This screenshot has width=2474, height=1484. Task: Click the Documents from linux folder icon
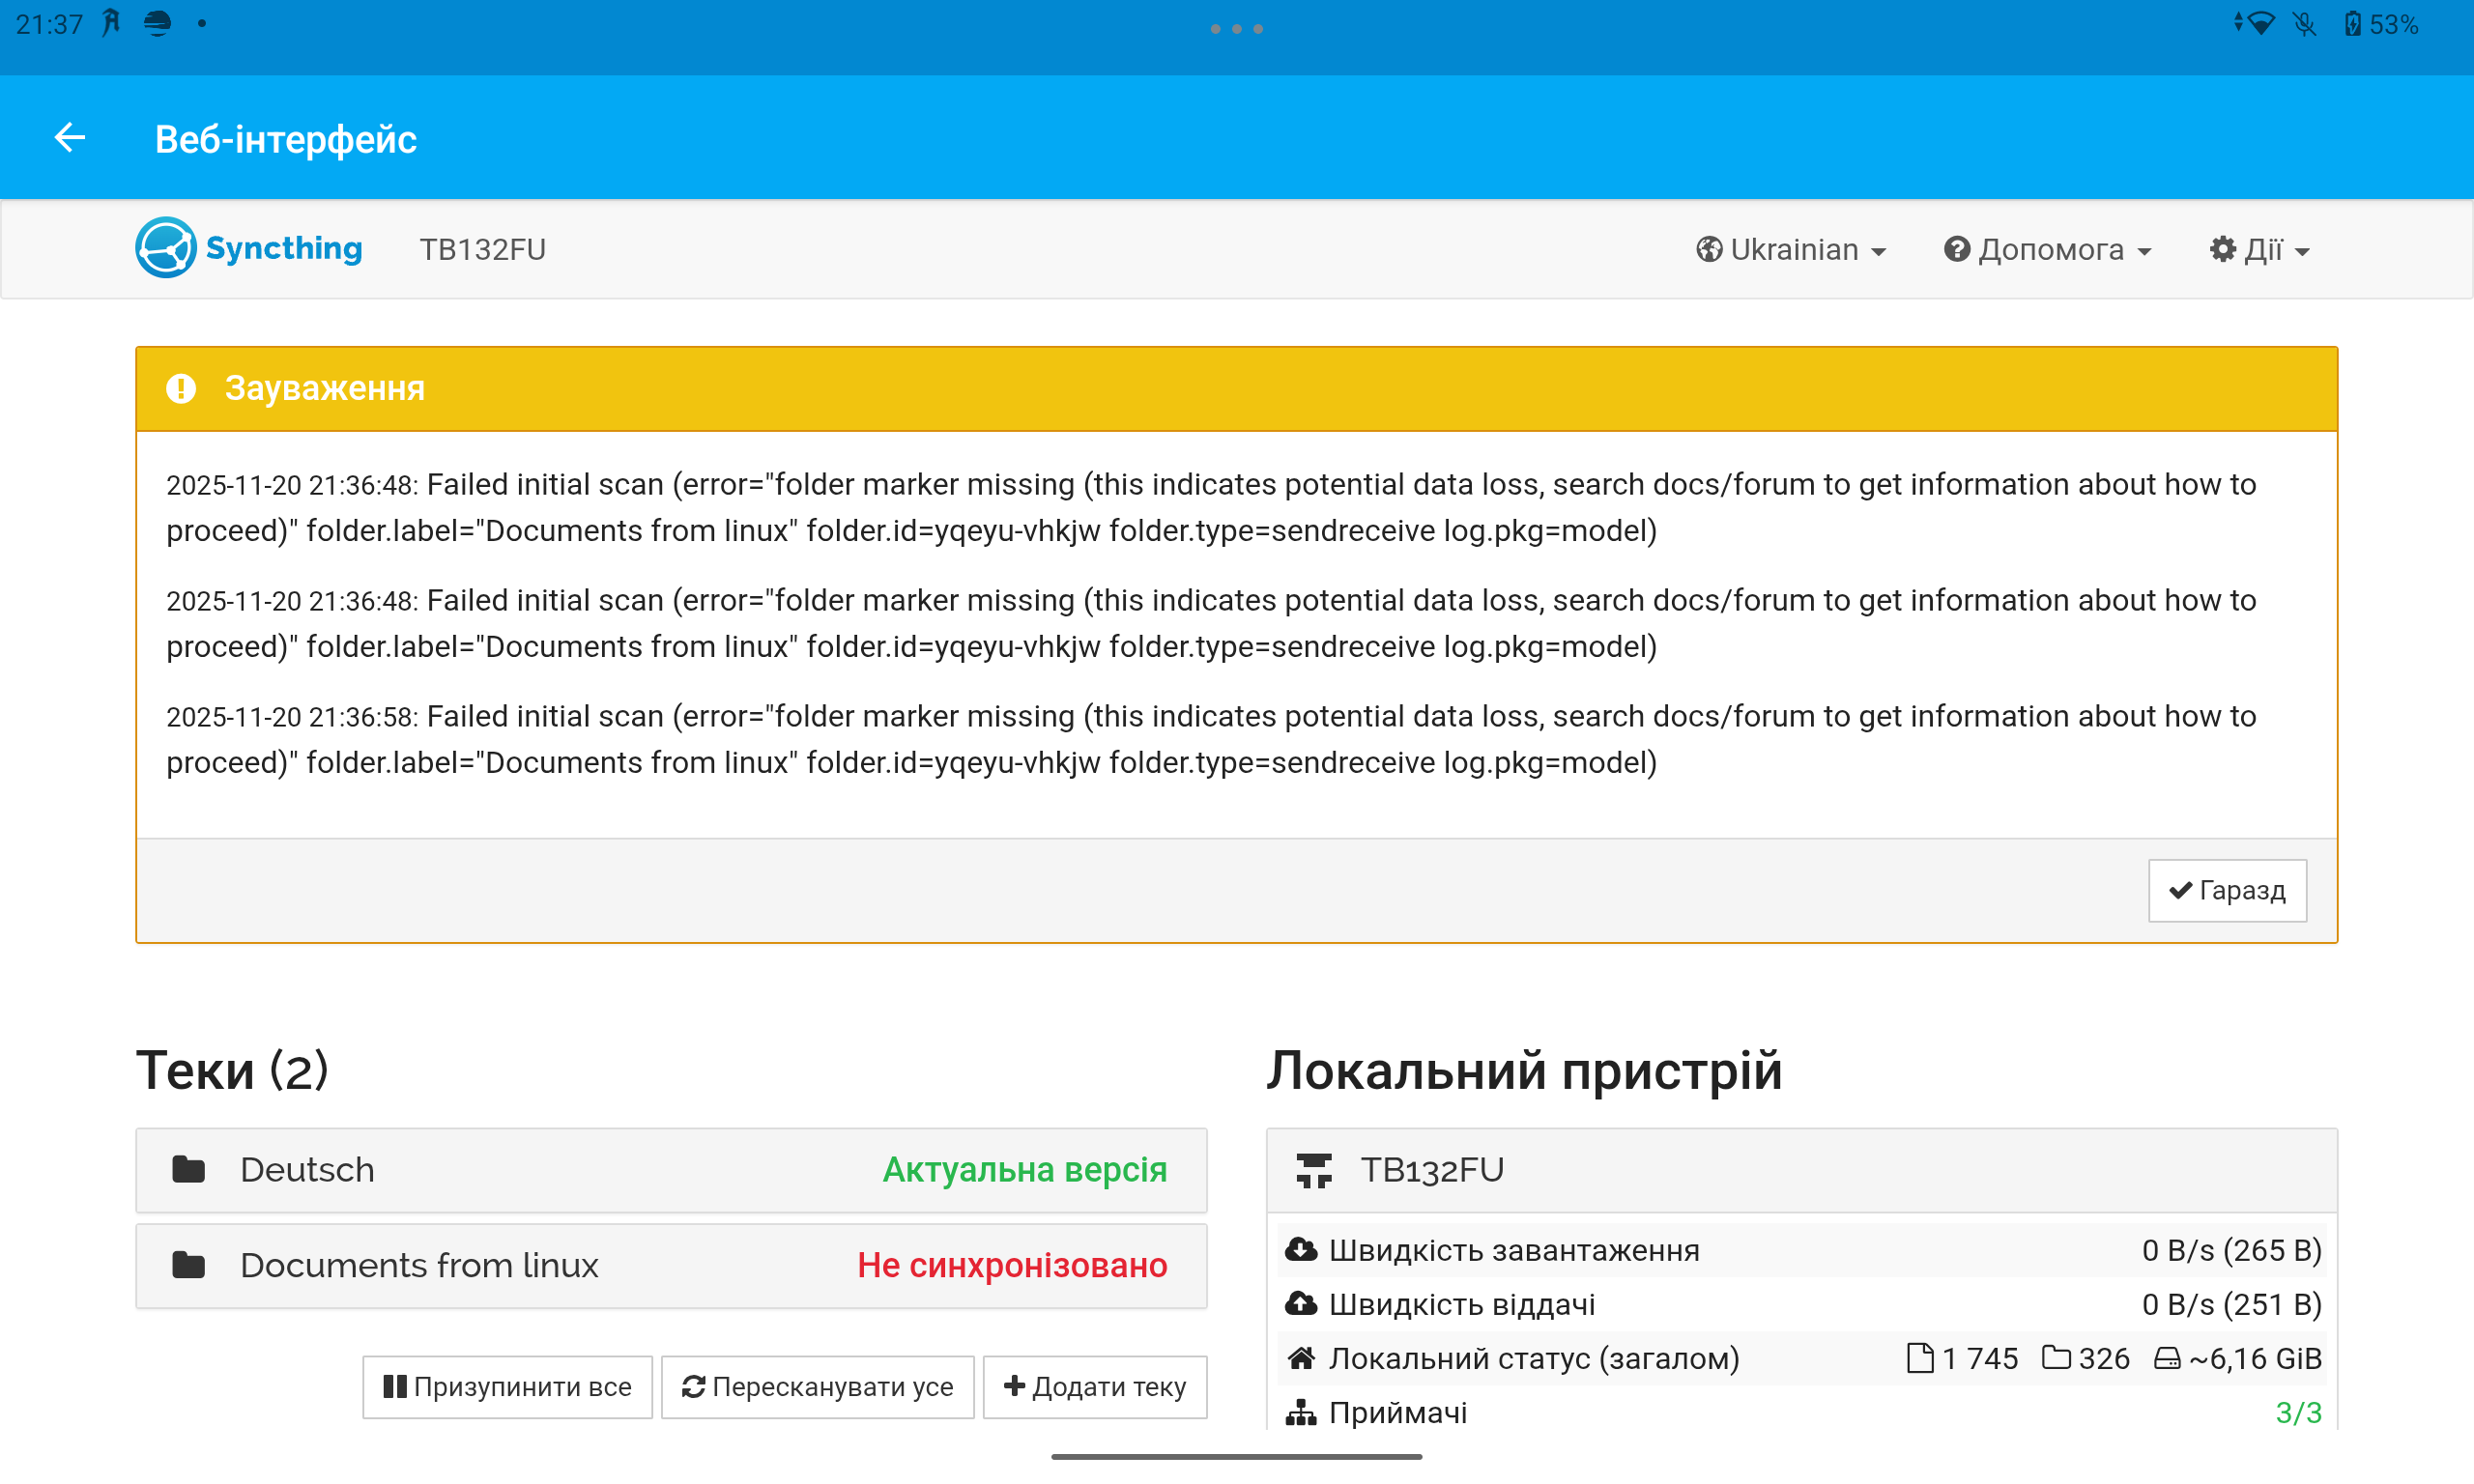[188, 1265]
